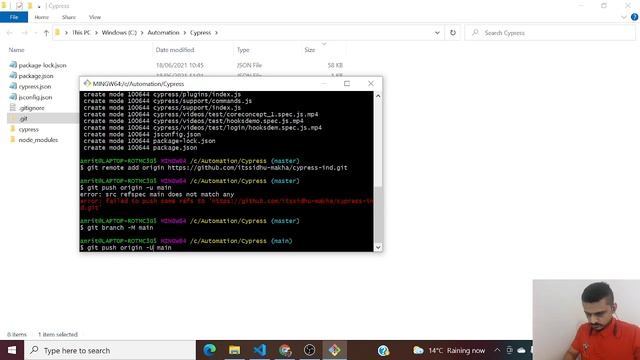
Task: Go up one folder level arrow
Action: tap(46, 33)
